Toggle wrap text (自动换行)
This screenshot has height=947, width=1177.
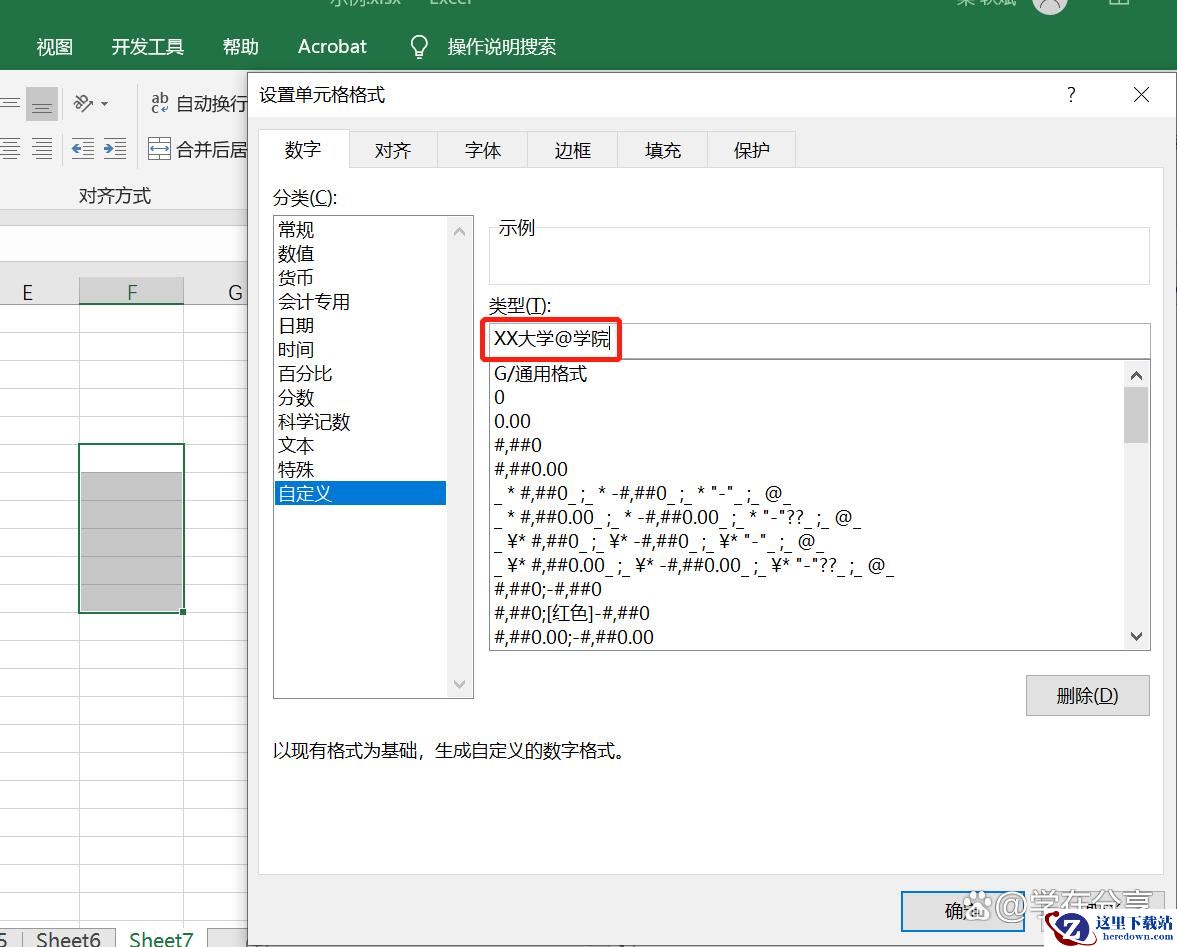click(x=198, y=103)
